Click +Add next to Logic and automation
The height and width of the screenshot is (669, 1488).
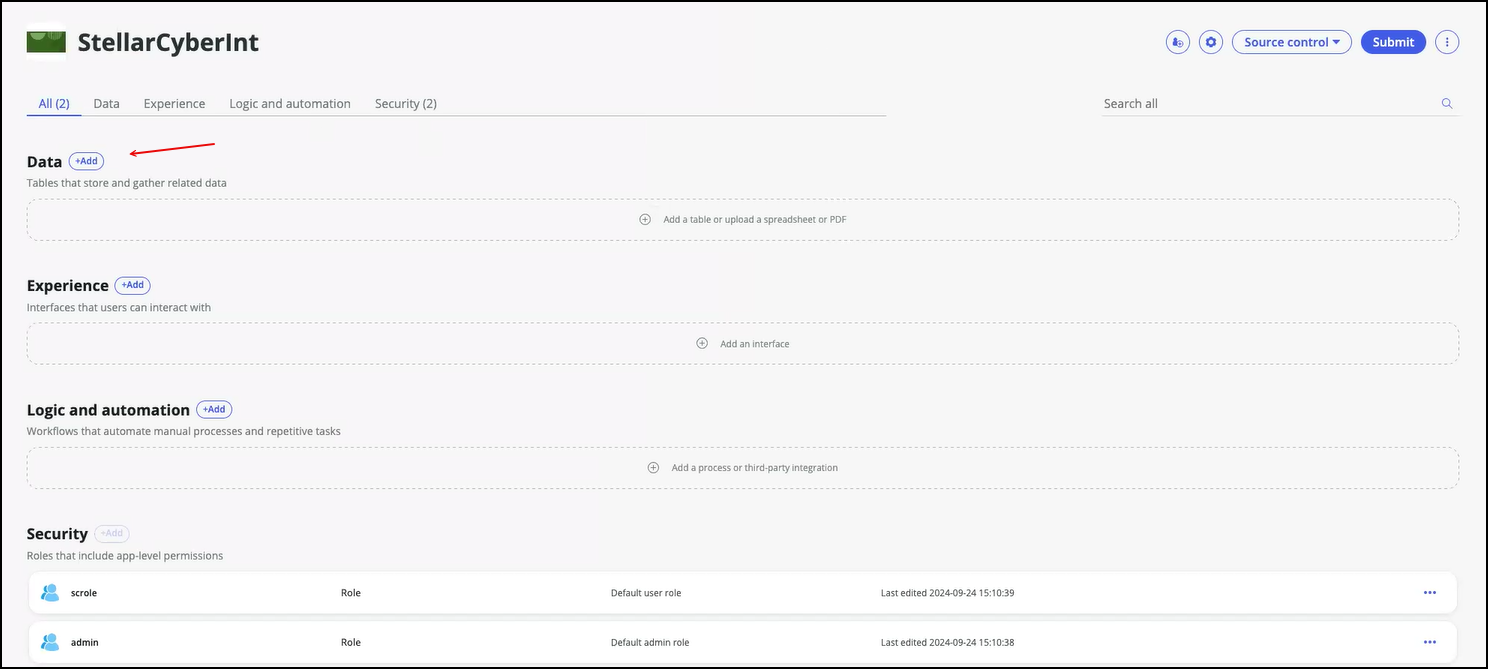(214, 410)
